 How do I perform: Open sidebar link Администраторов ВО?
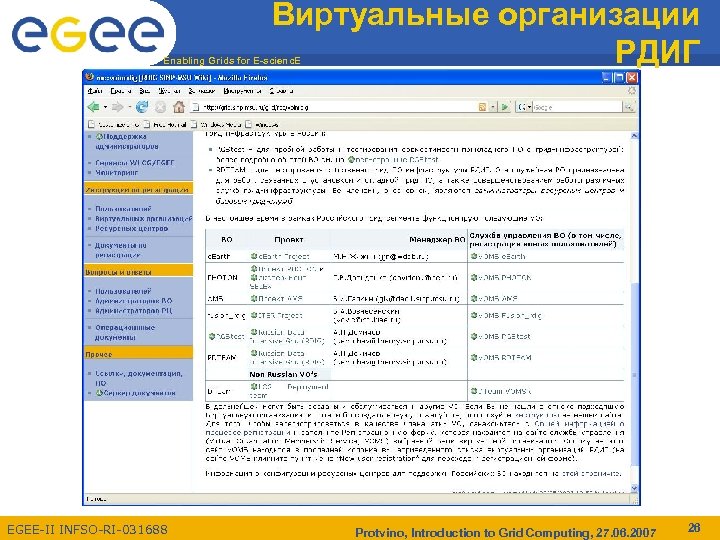134,301
